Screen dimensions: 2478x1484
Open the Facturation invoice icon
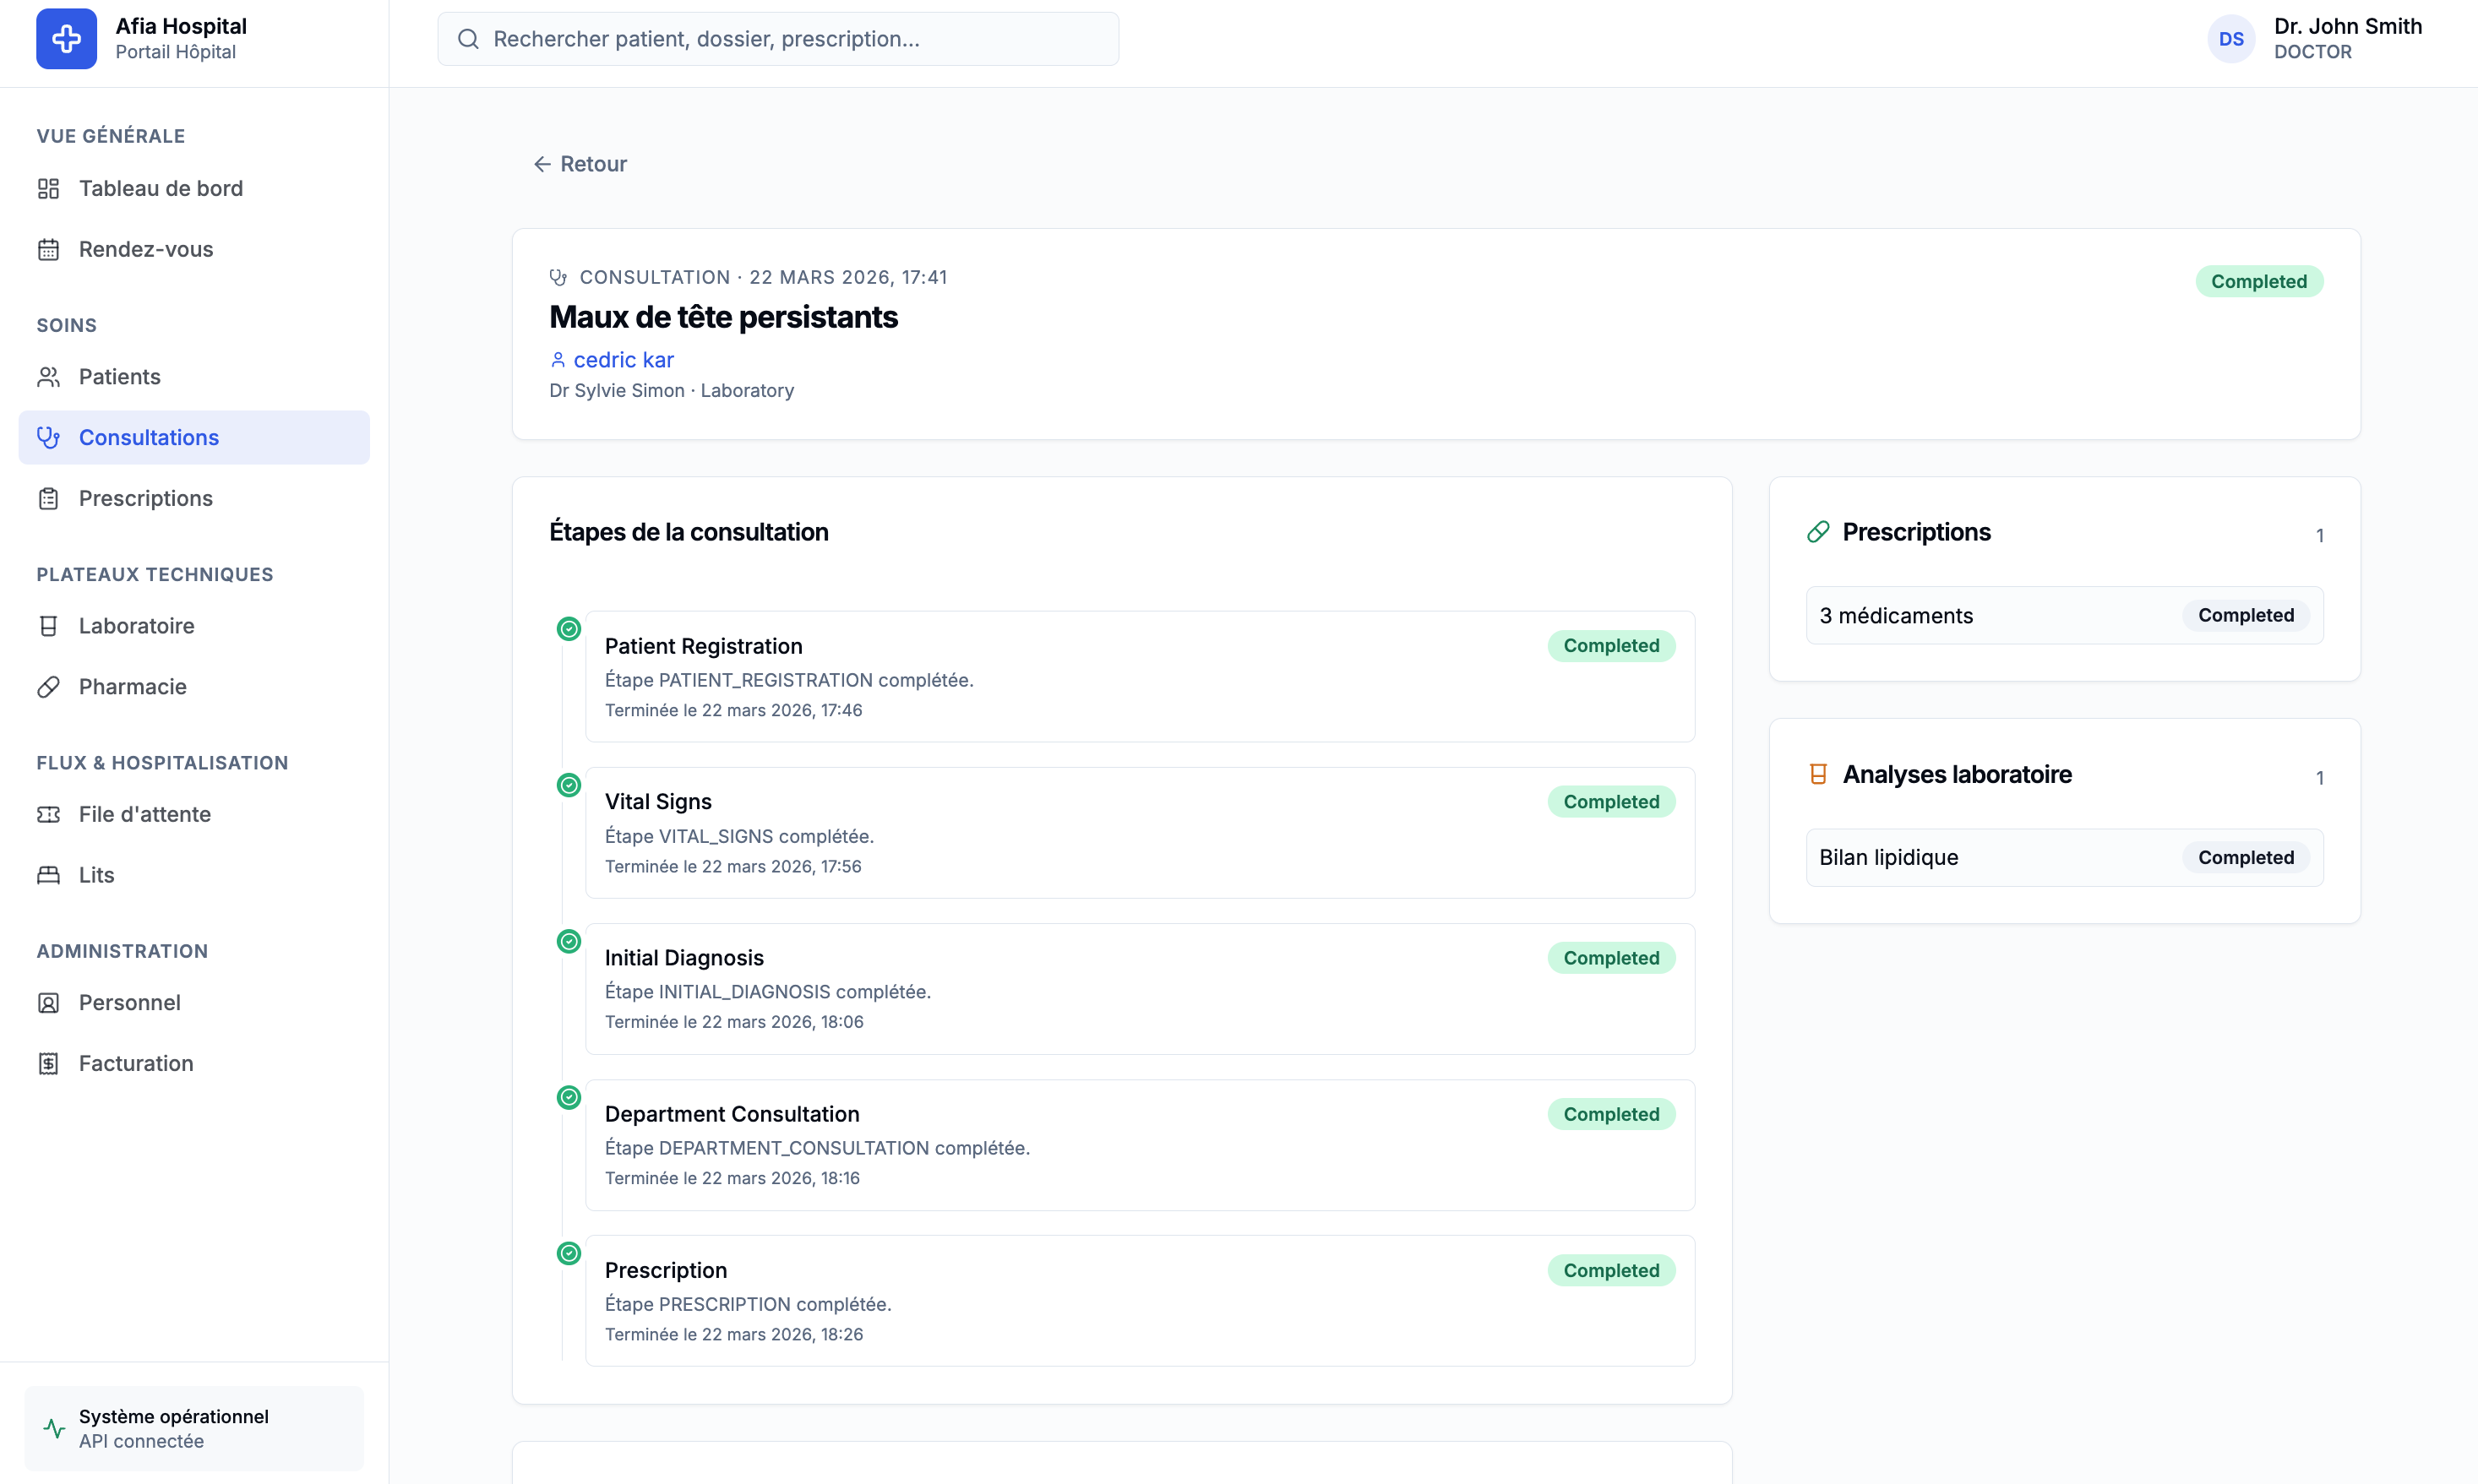[x=48, y=1063]
